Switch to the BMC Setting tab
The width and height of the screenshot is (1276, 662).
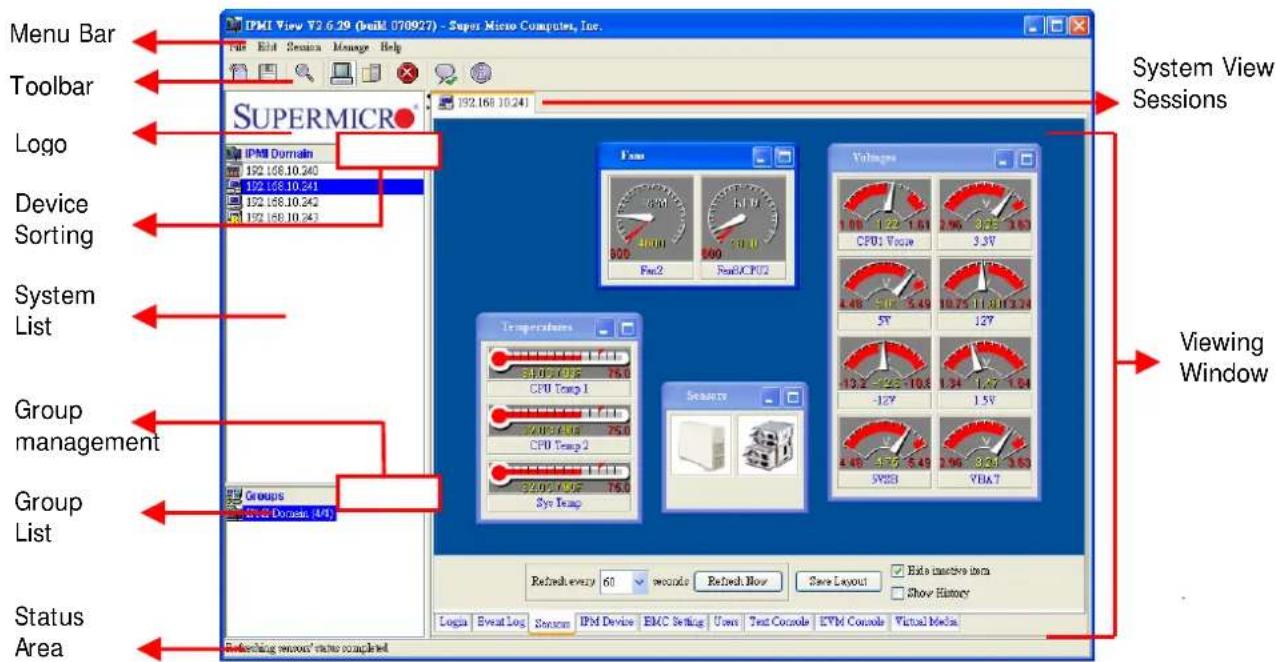(674, 621)
